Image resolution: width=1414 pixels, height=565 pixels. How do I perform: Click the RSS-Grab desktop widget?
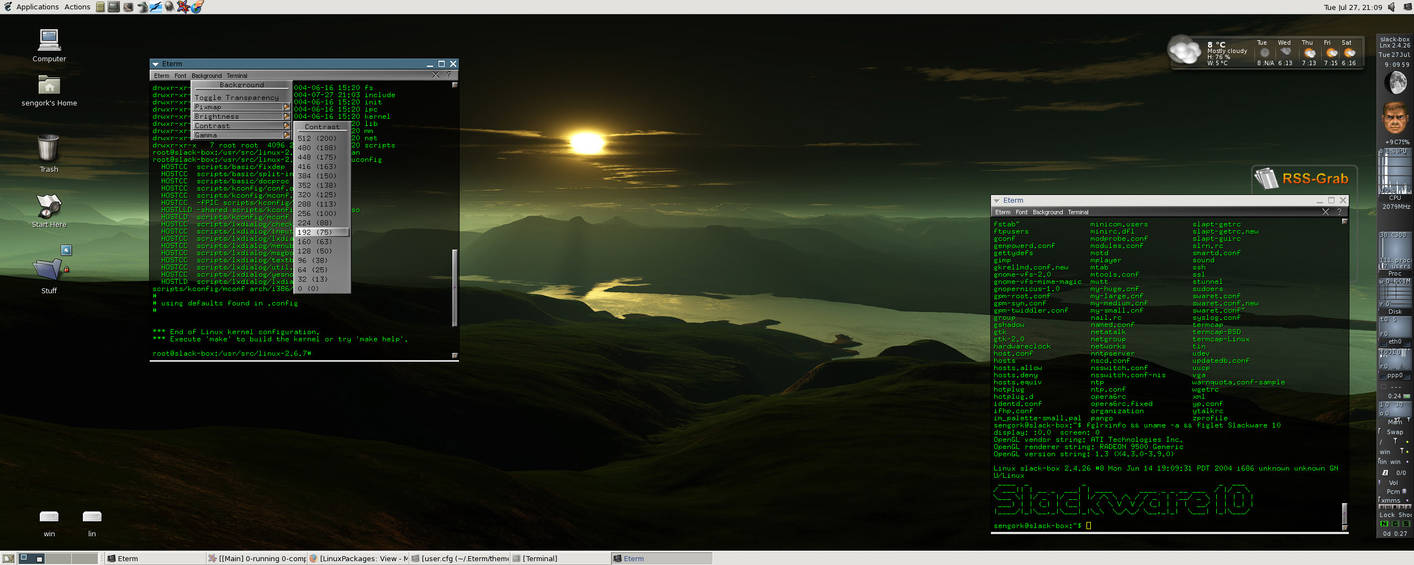(x=1302, y=179)
